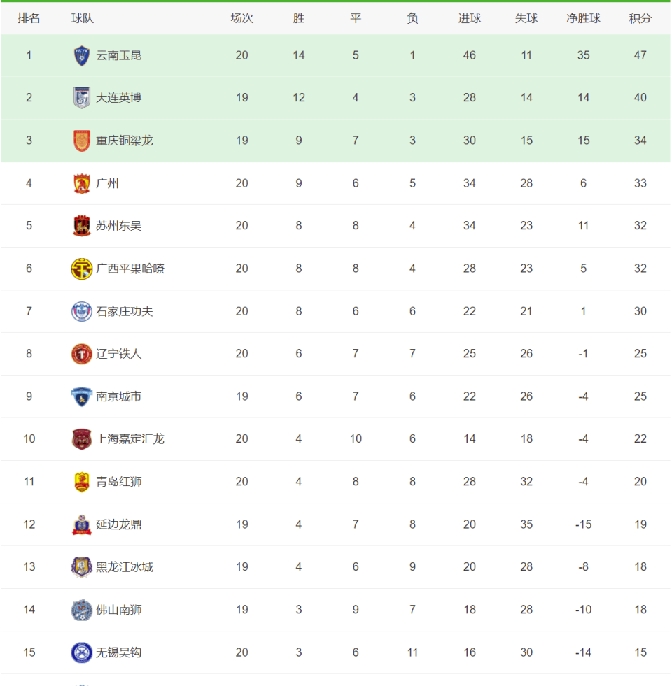The height and width of the screenshot is (686, 672).
Task: Select the 辽宁铁人 team logo
Action: (81, 353)
